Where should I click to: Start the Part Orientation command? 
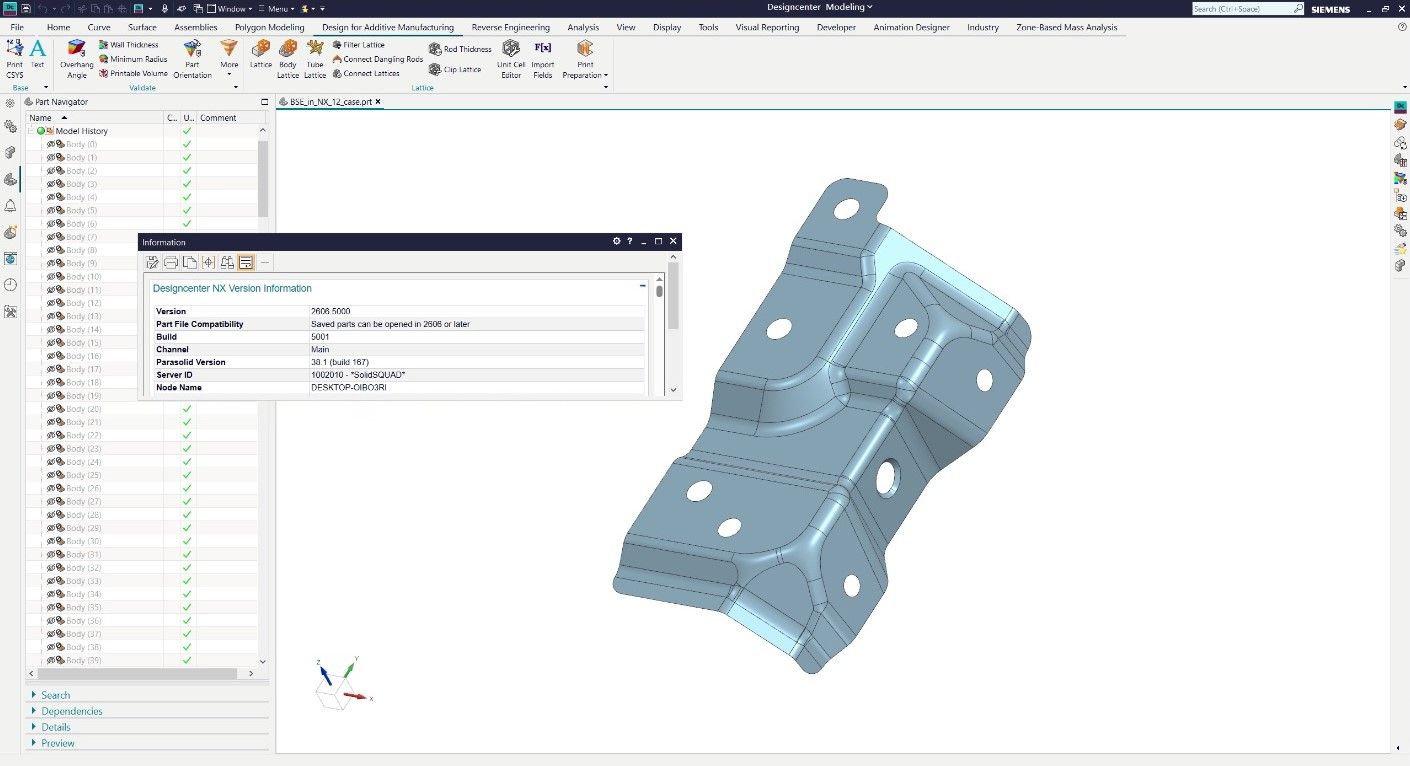[x=192, y=58]
